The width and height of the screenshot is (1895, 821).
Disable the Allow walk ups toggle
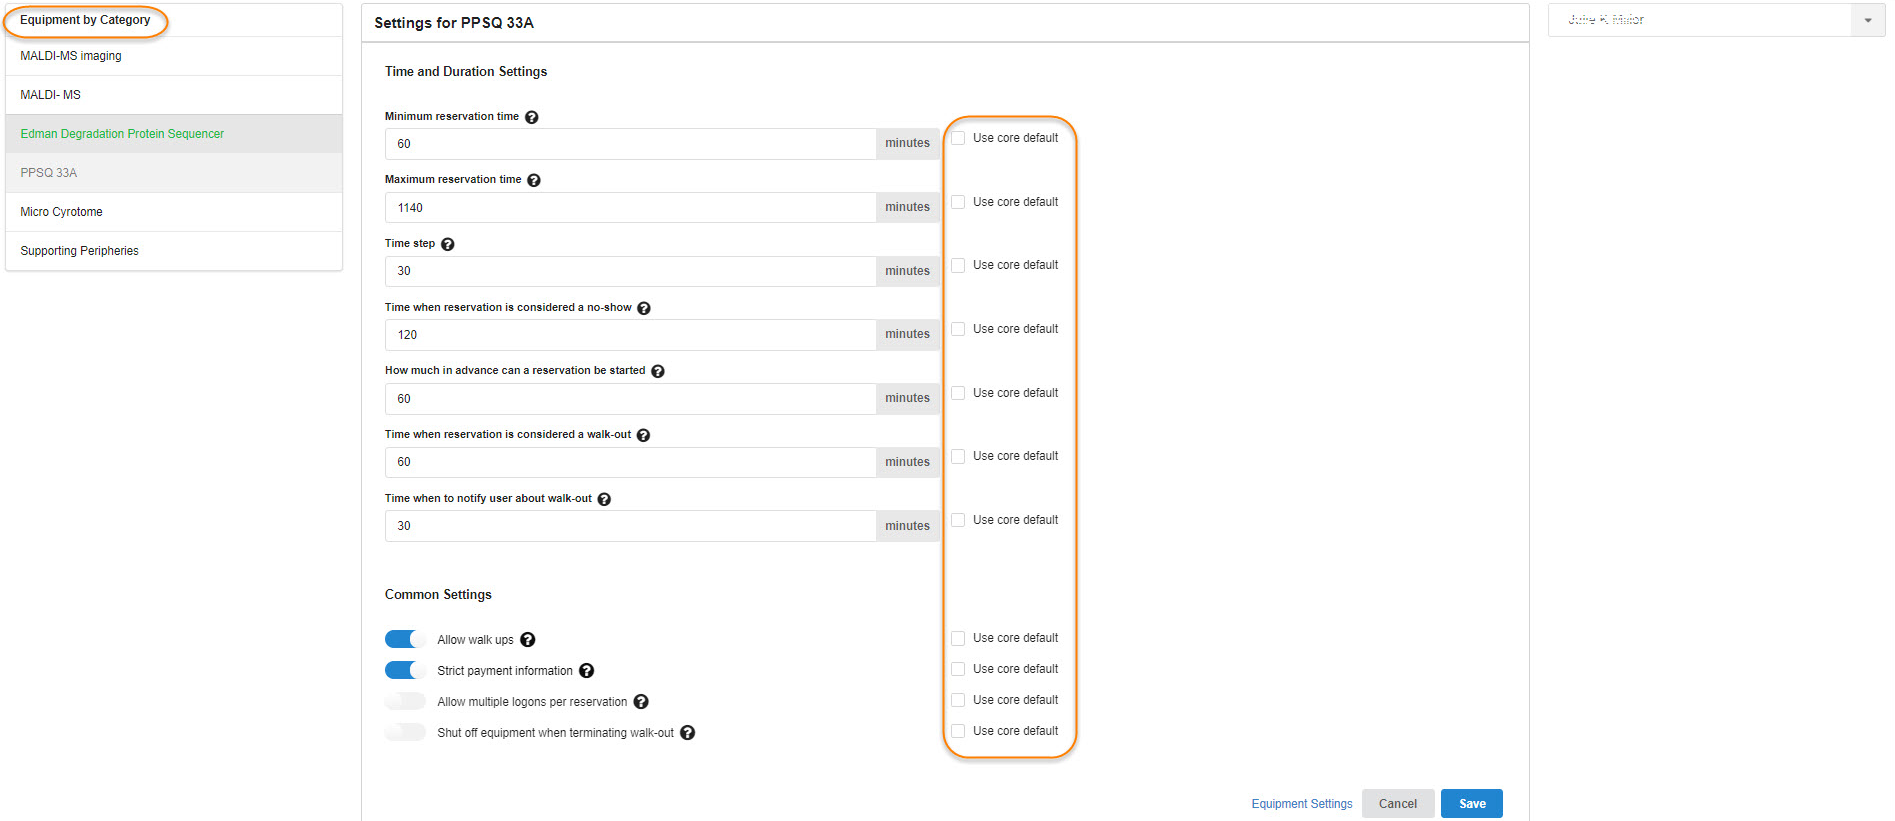[x=405, y=640]
